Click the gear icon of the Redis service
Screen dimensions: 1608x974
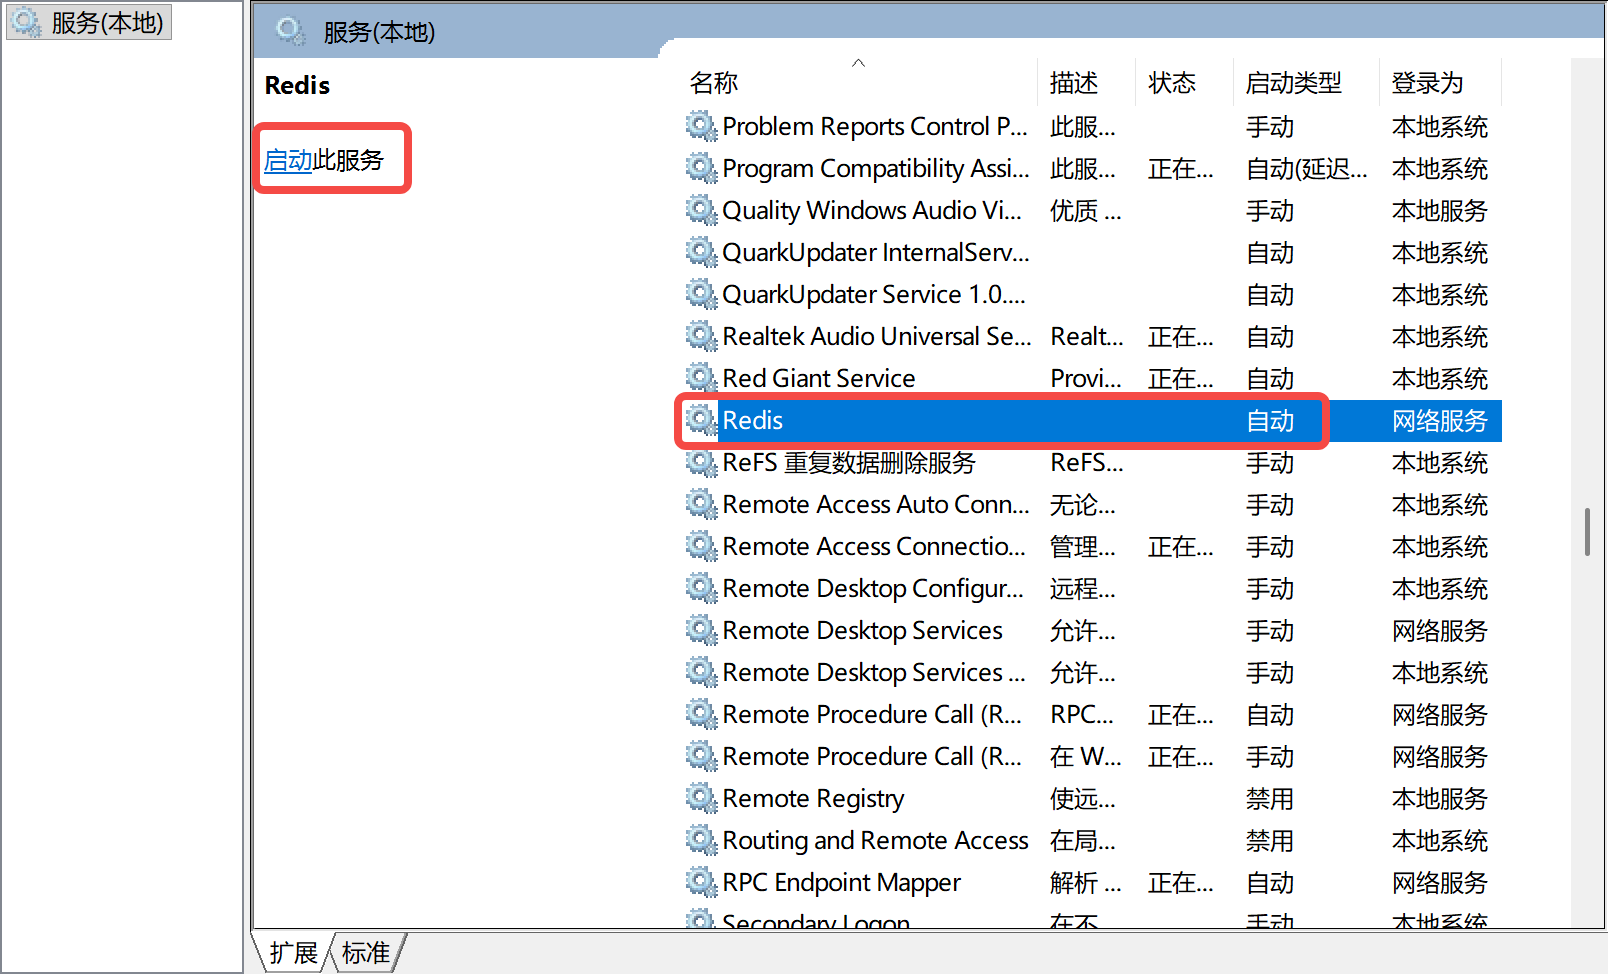[701, 421]
